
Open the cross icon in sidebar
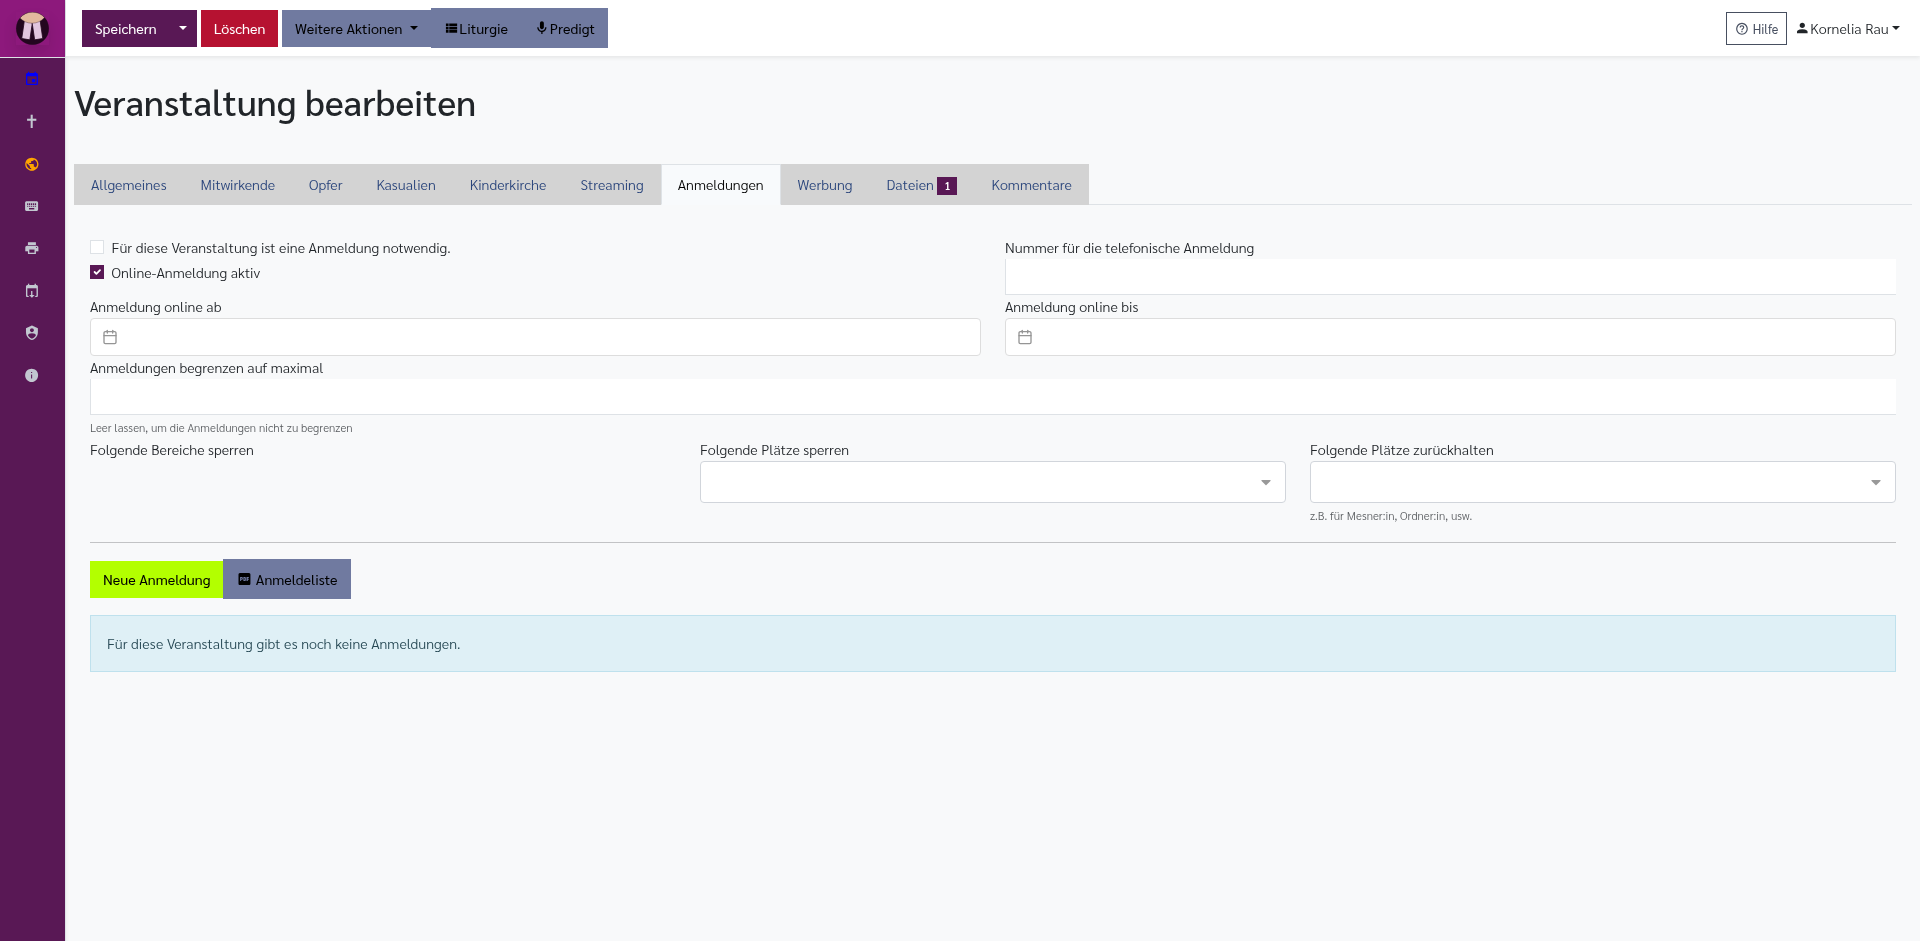coord(32,121)
